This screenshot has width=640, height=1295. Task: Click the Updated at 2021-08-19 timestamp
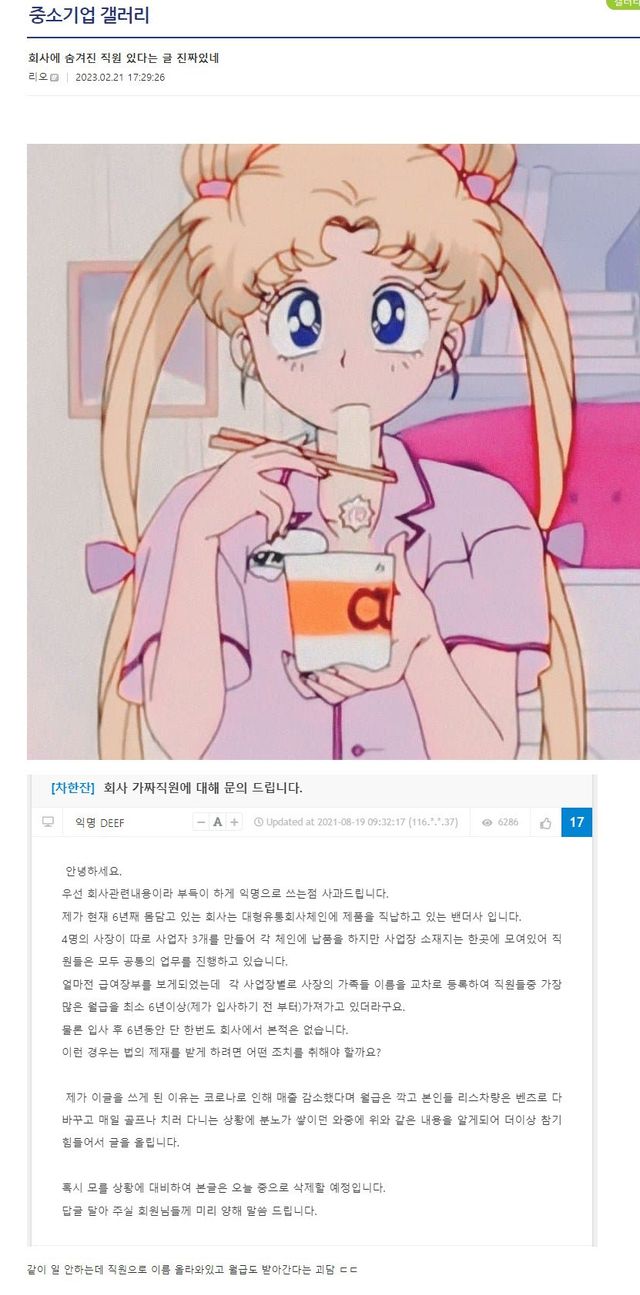(x=362, y=822)
